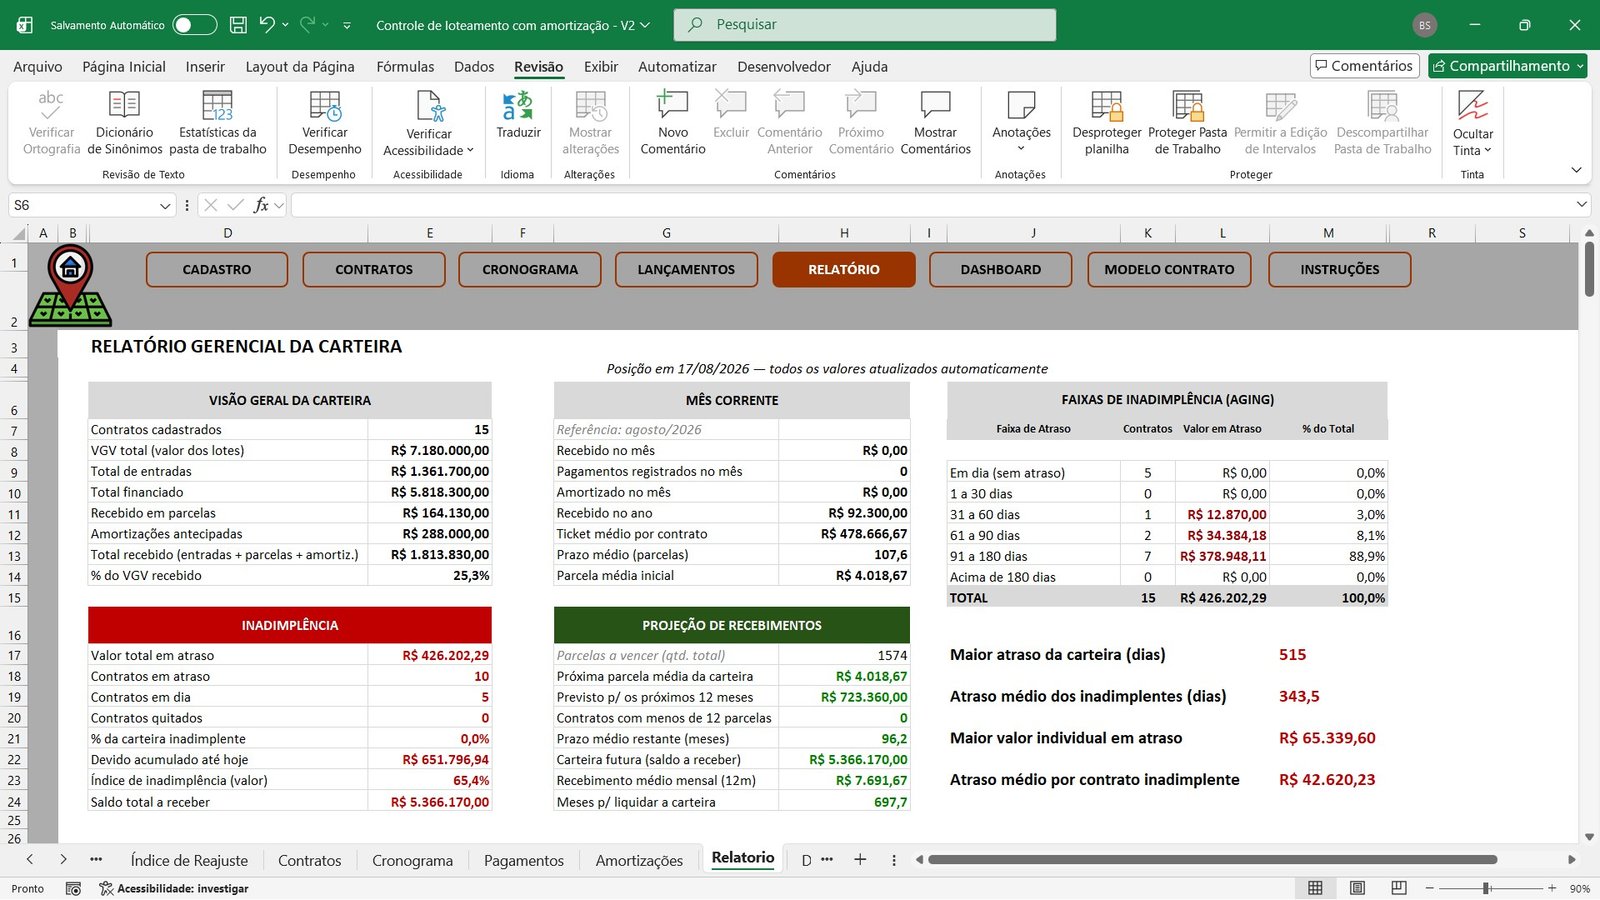The image size is (1600, 900).
Task: Click the horizontal scrollbar thumb
Action: 1212,859
